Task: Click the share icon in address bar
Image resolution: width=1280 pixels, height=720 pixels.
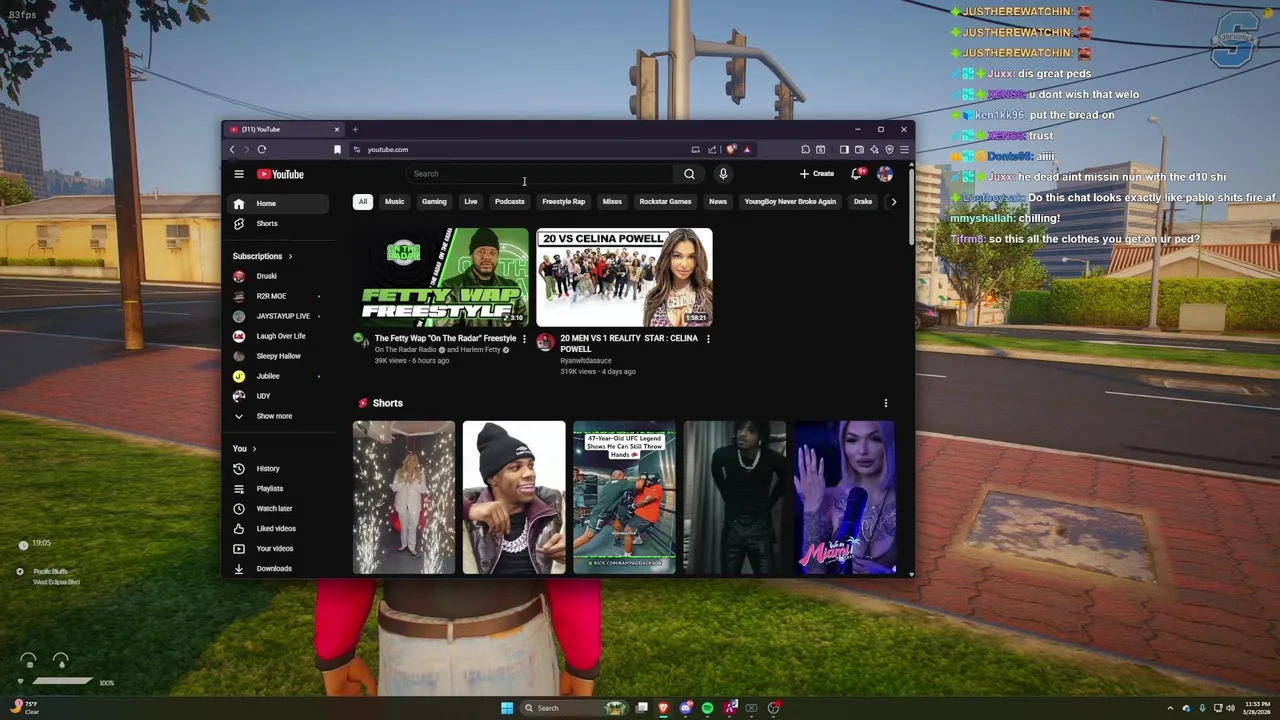Action: (x=712, y=150)
